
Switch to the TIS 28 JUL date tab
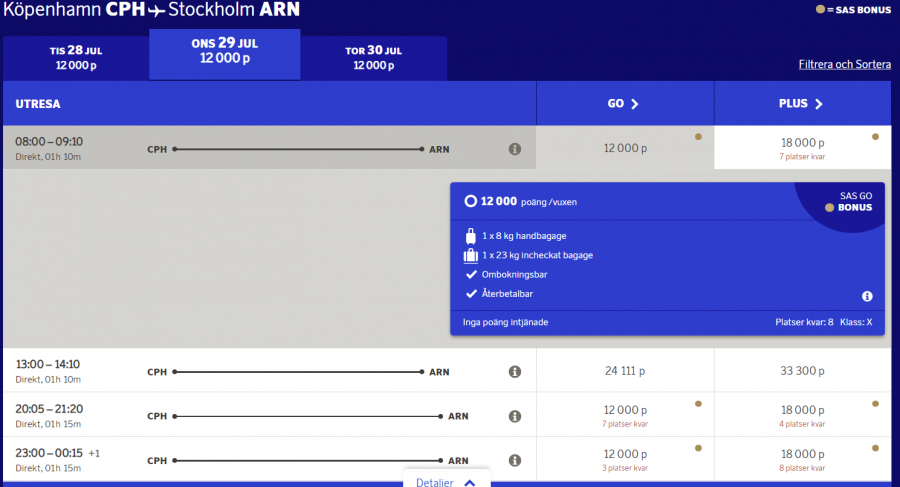tap(76, 58)
